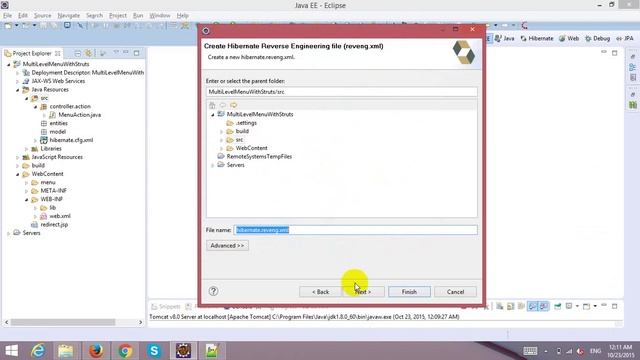
Task: Switch to the Debug perspective
Action: (x=598, y=38)
